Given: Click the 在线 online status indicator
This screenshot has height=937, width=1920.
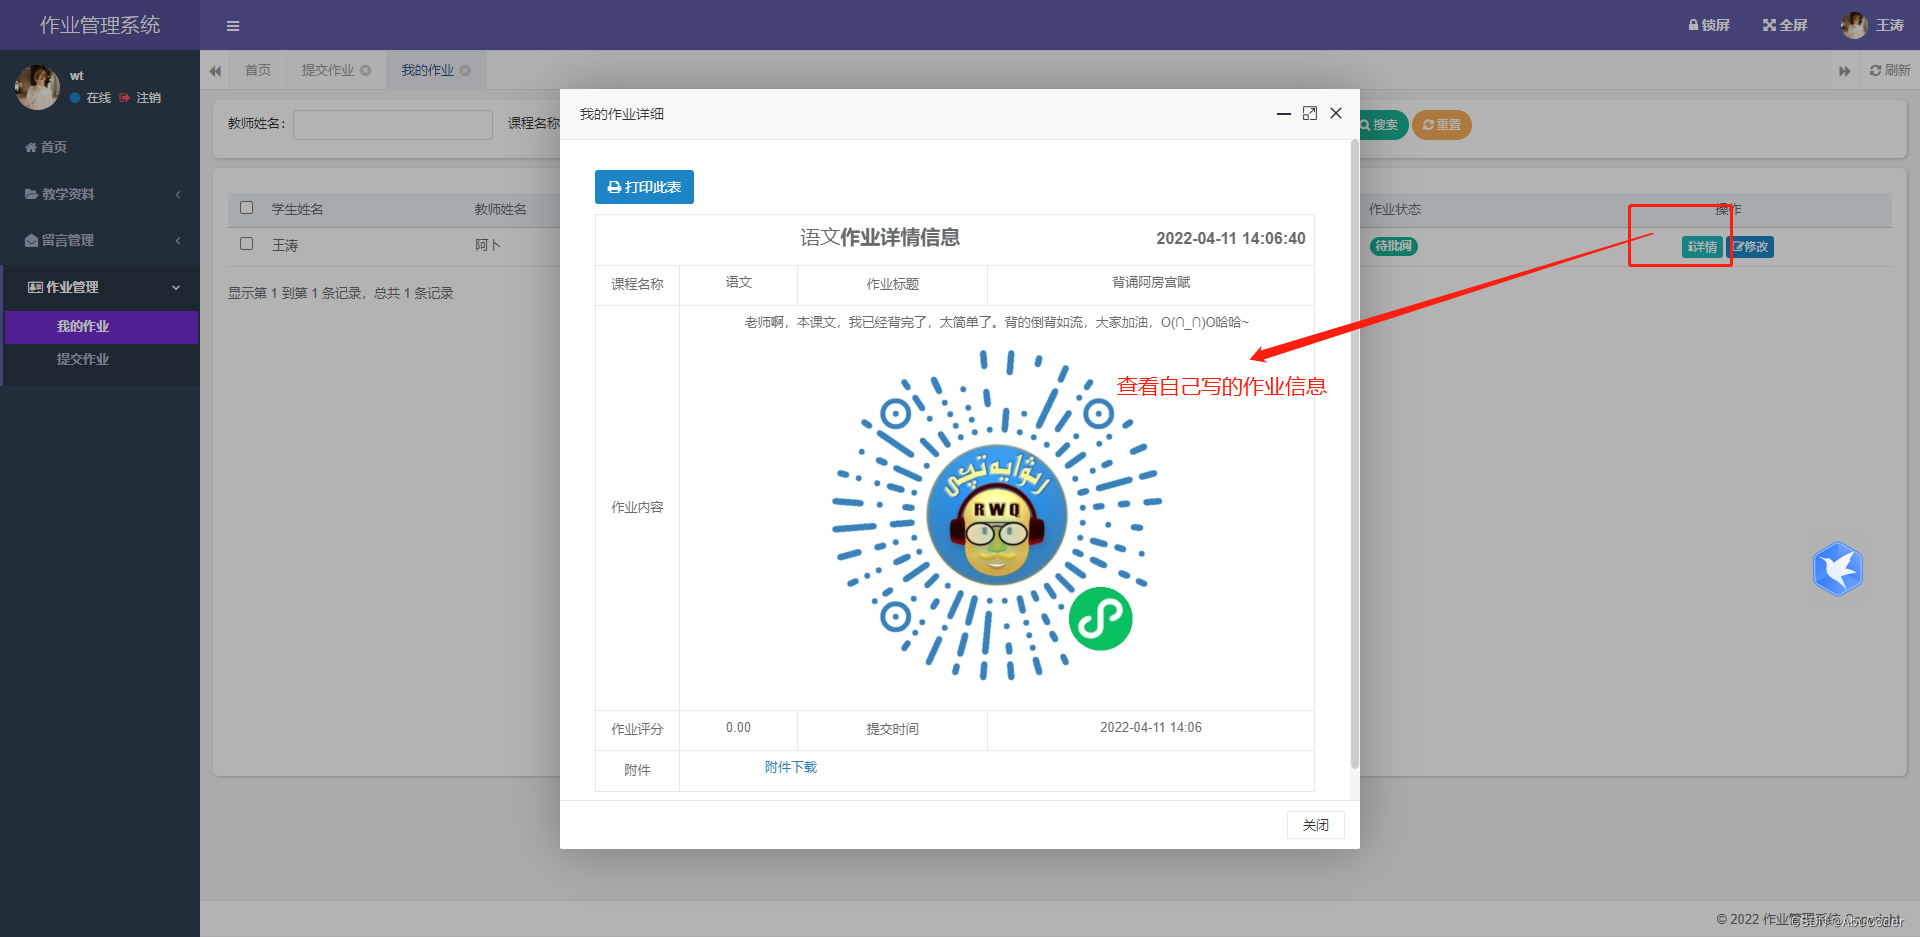Looking at the screenshot, I should (x=91, y=98).
